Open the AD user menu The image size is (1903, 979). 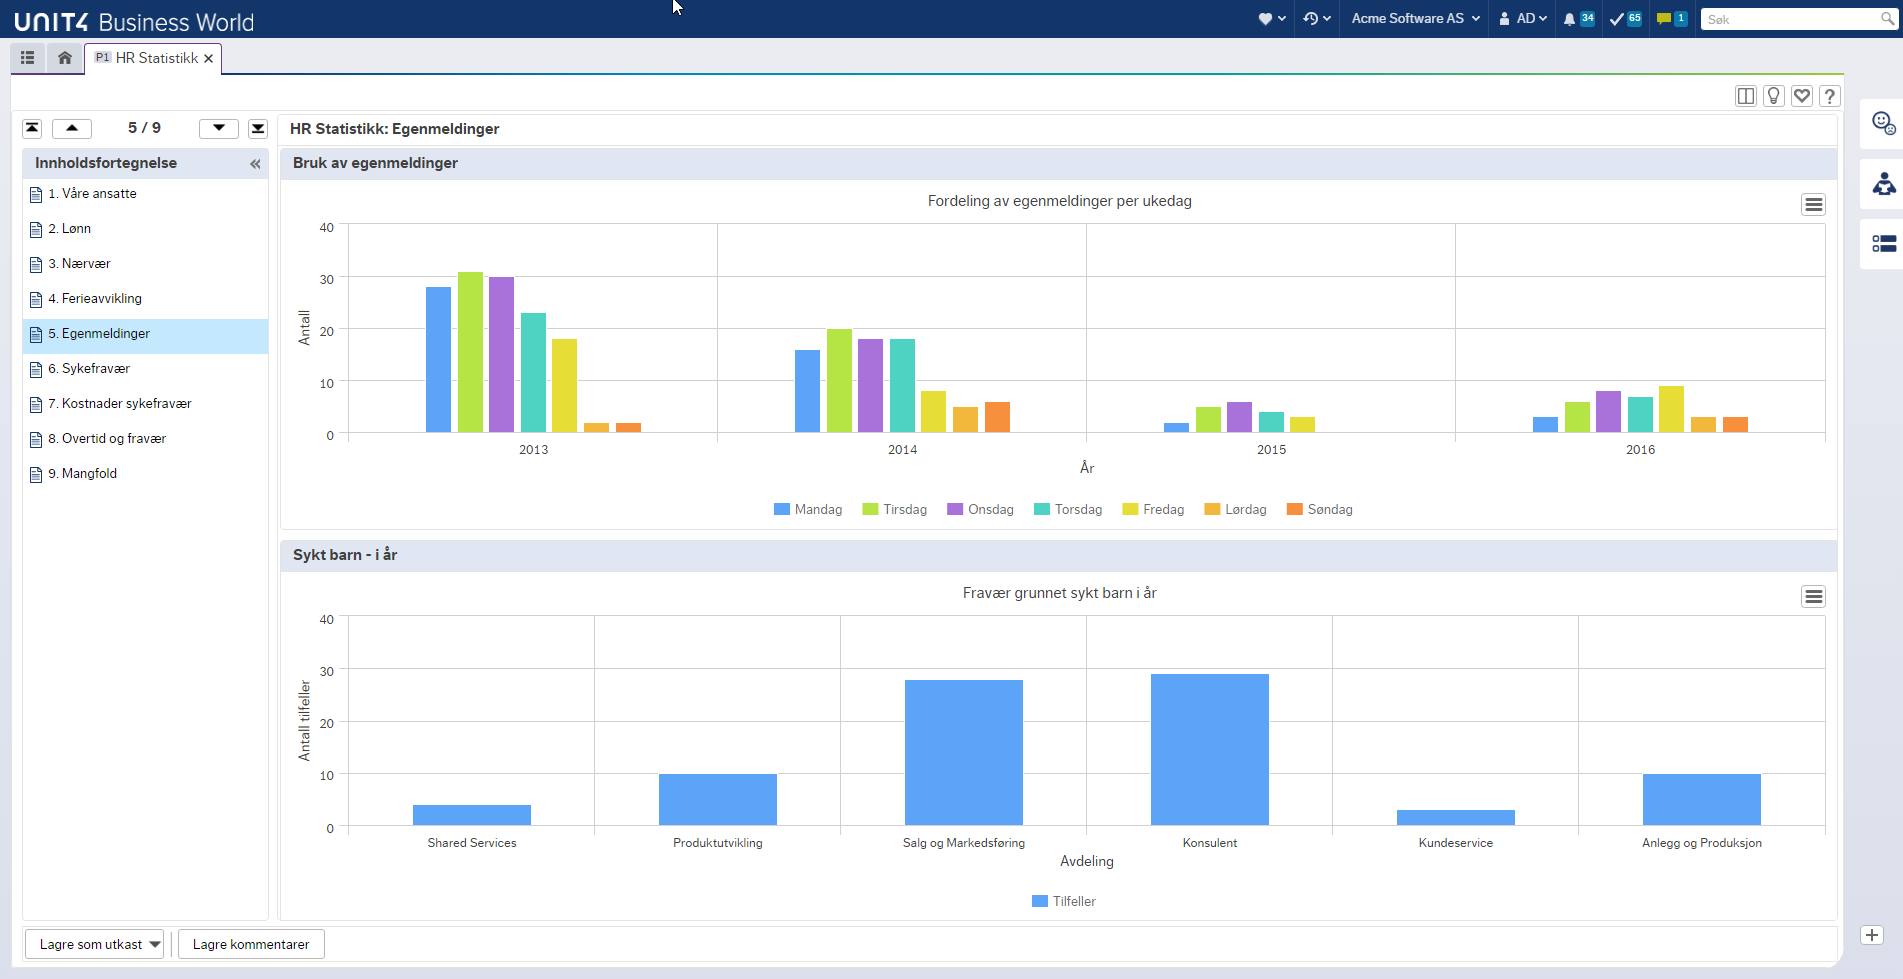pyautogui.click(x=1523, y=18)
